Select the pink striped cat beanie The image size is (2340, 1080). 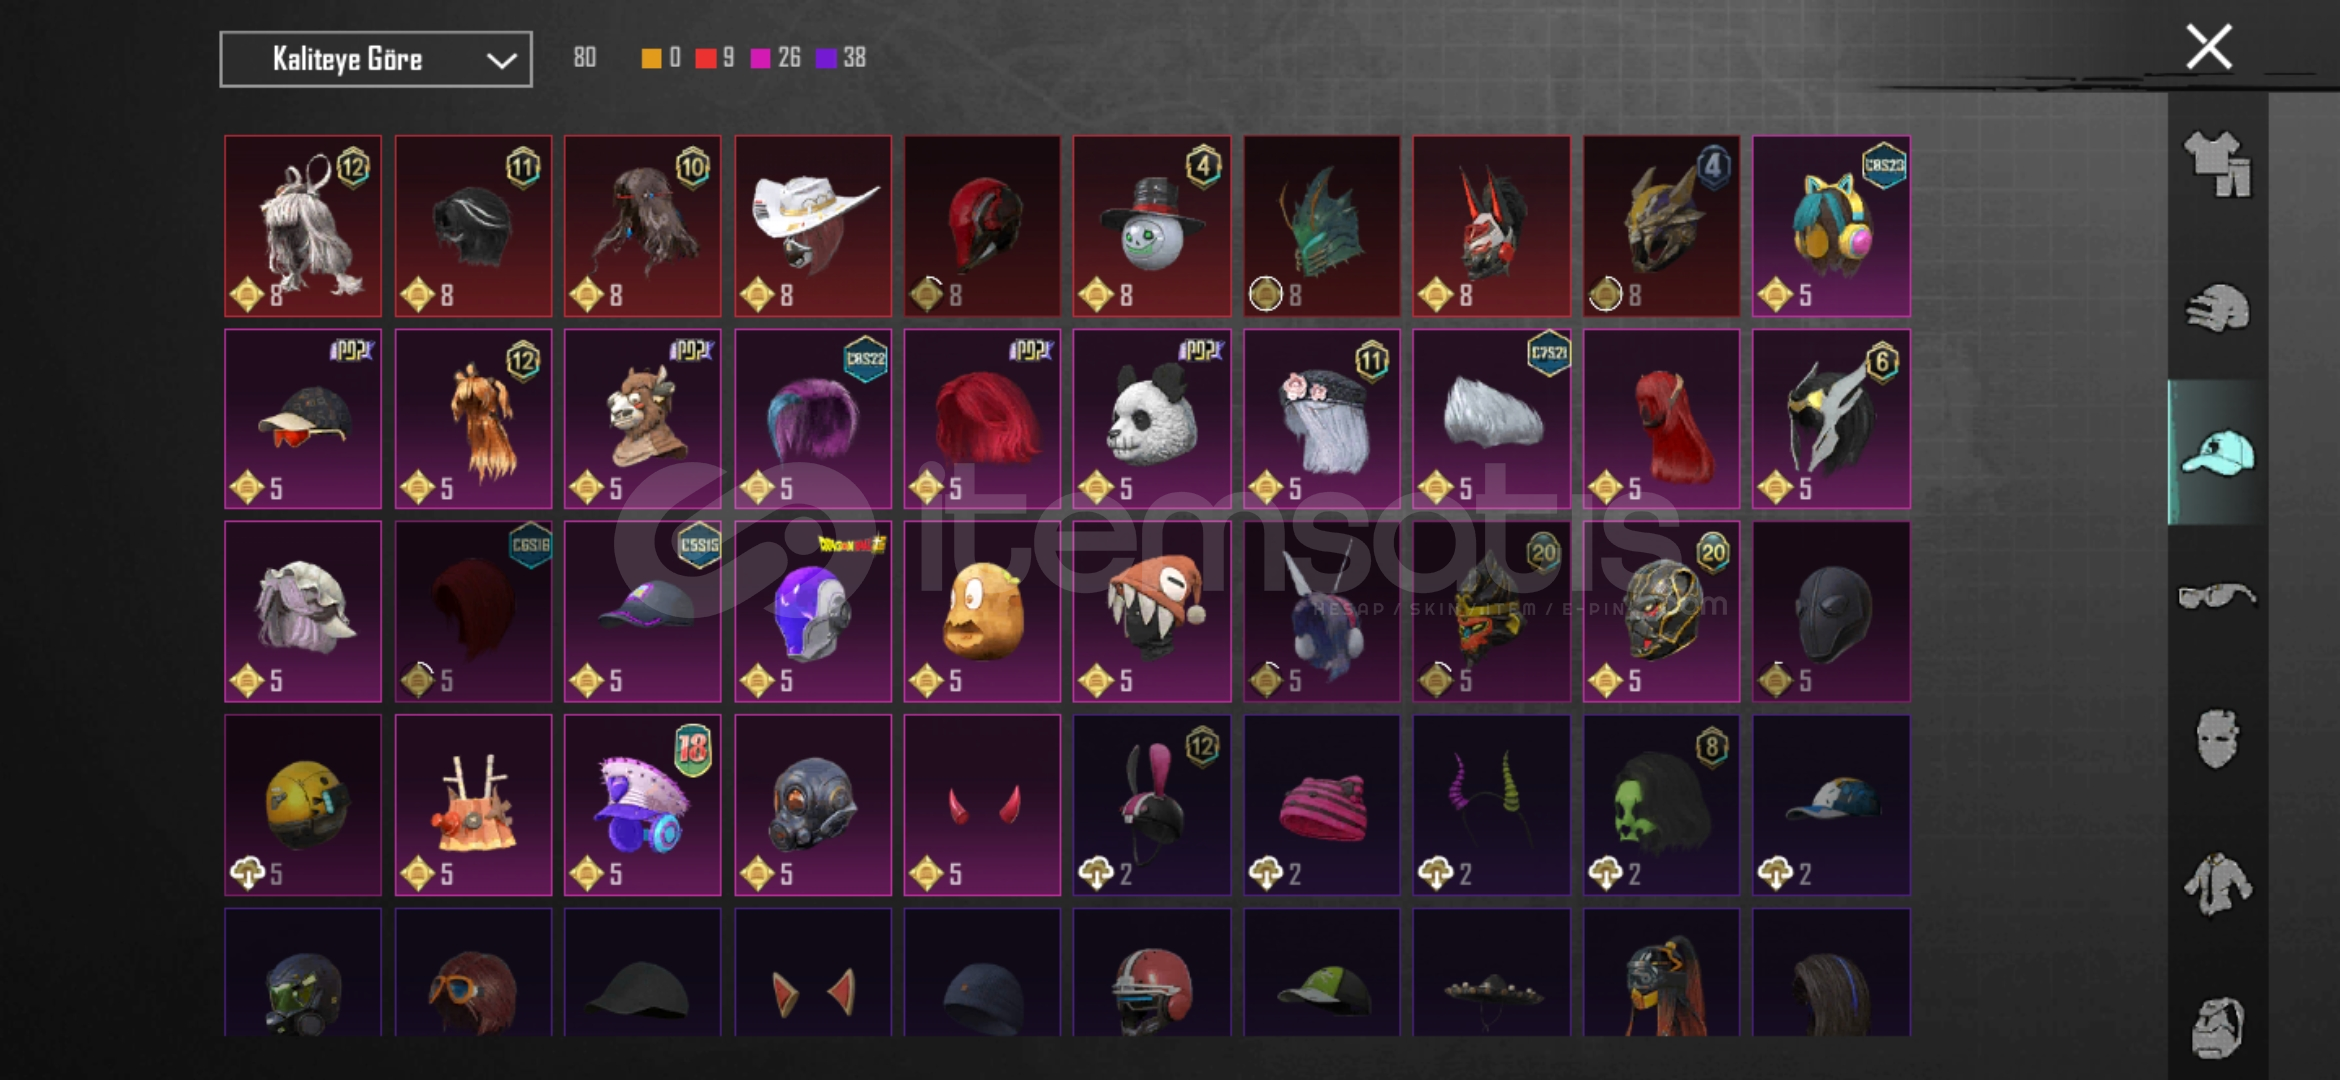pos(1321,805)
